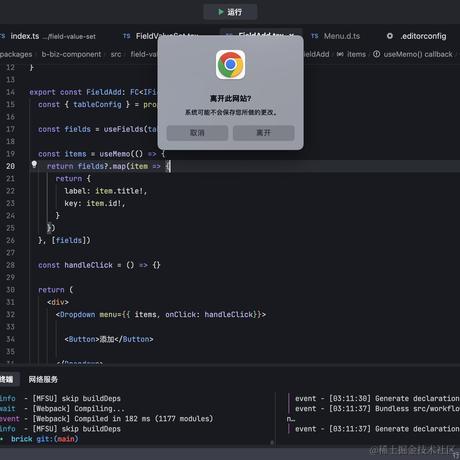Open the .editorconfig tab
The image size is (460, 460).
coord(423,36)
